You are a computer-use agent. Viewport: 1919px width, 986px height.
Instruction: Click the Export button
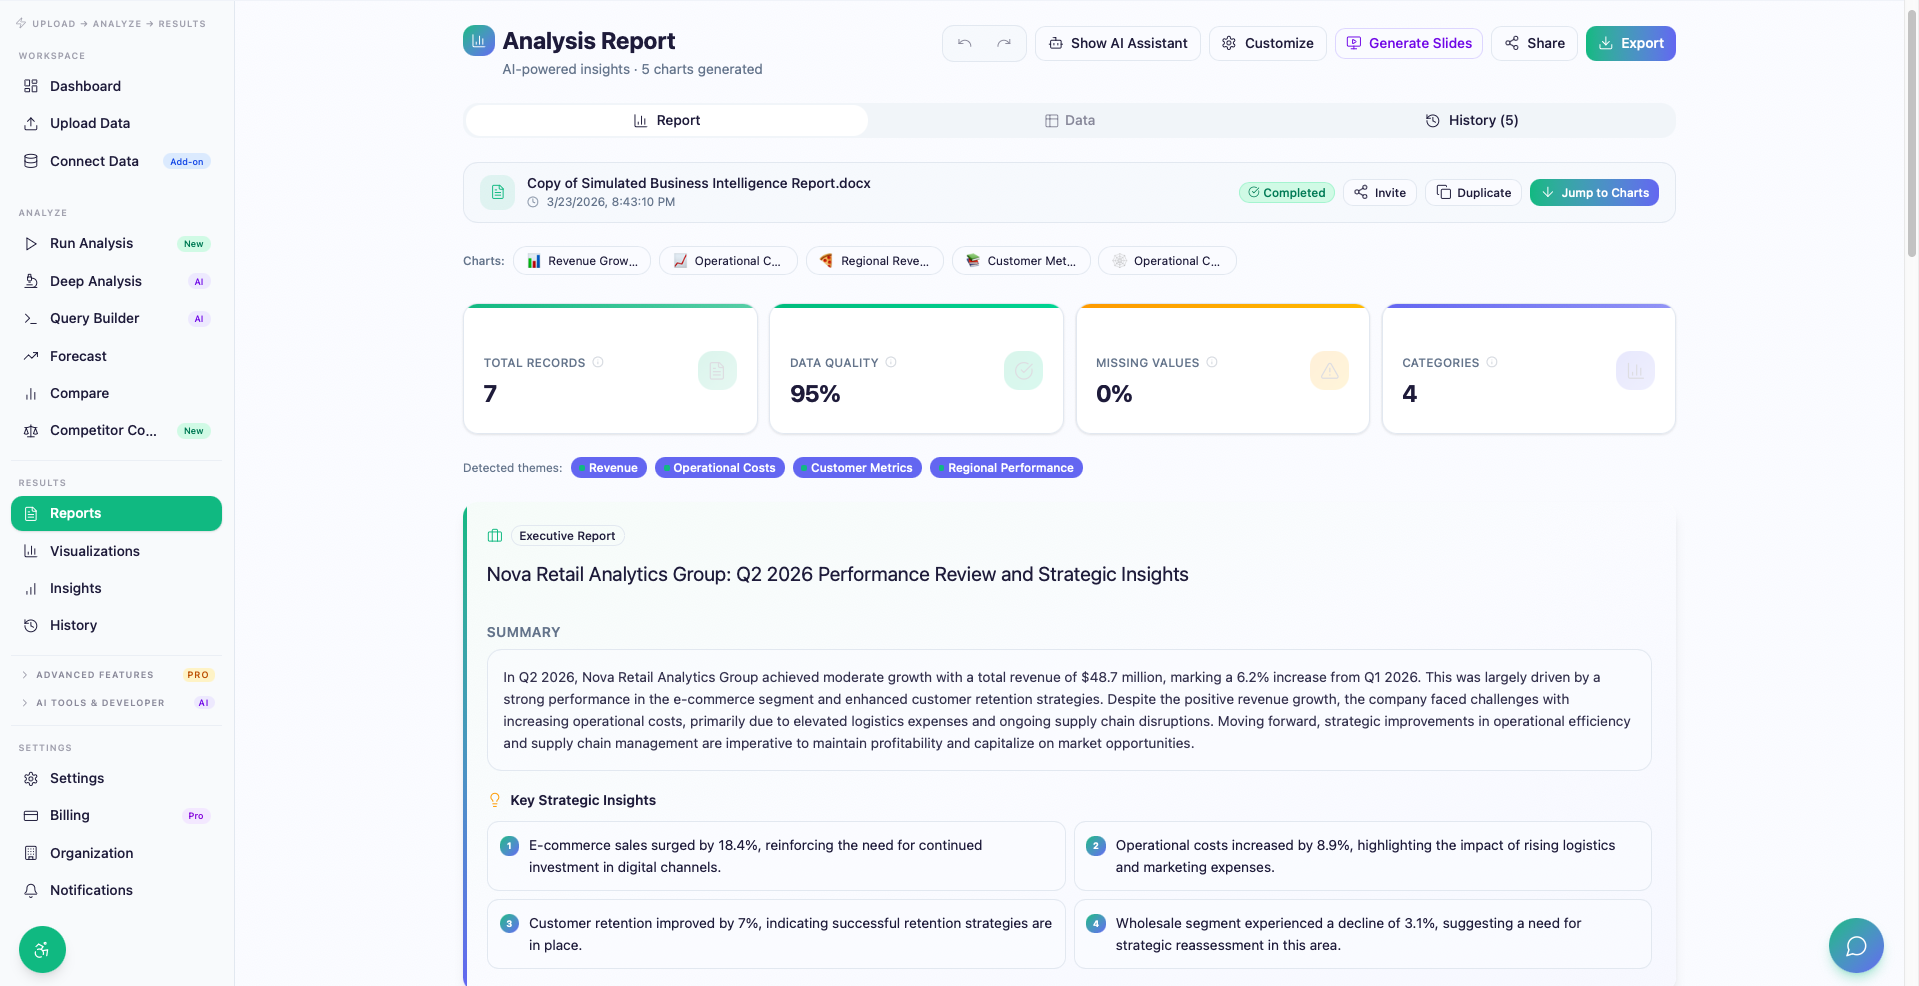(1631, 43)
